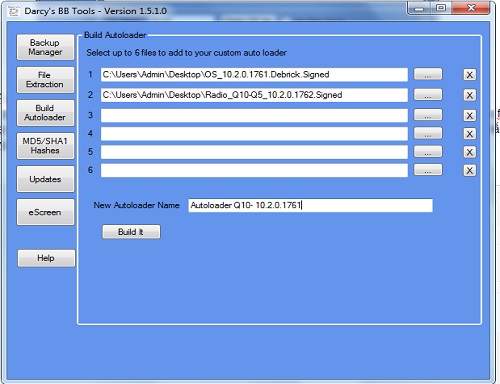Browse for file in row 6
Viewport: 500px width, 384px height.
tap(428, 170)
